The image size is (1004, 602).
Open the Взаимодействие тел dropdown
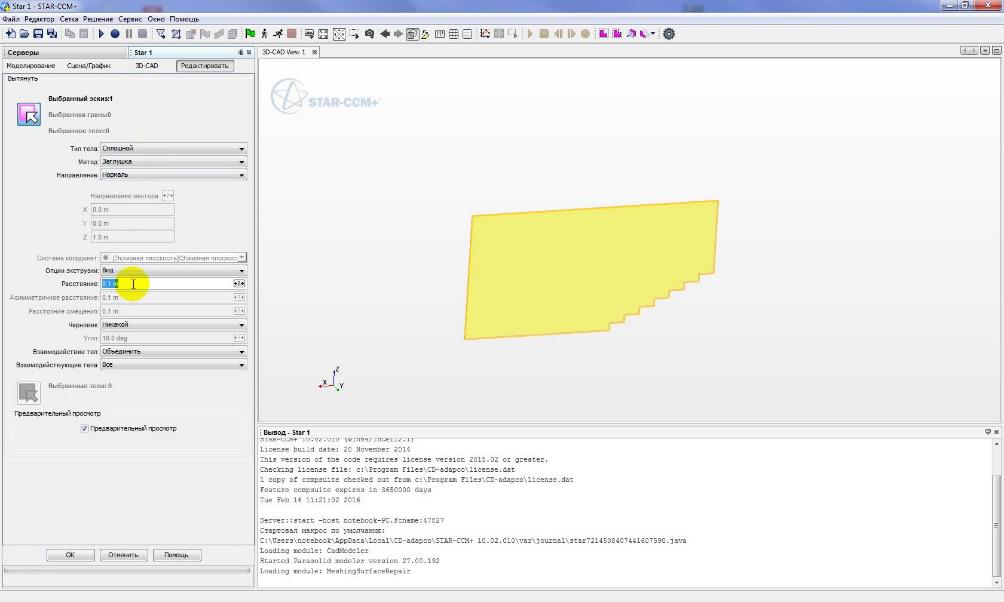[x=172, y=352]
